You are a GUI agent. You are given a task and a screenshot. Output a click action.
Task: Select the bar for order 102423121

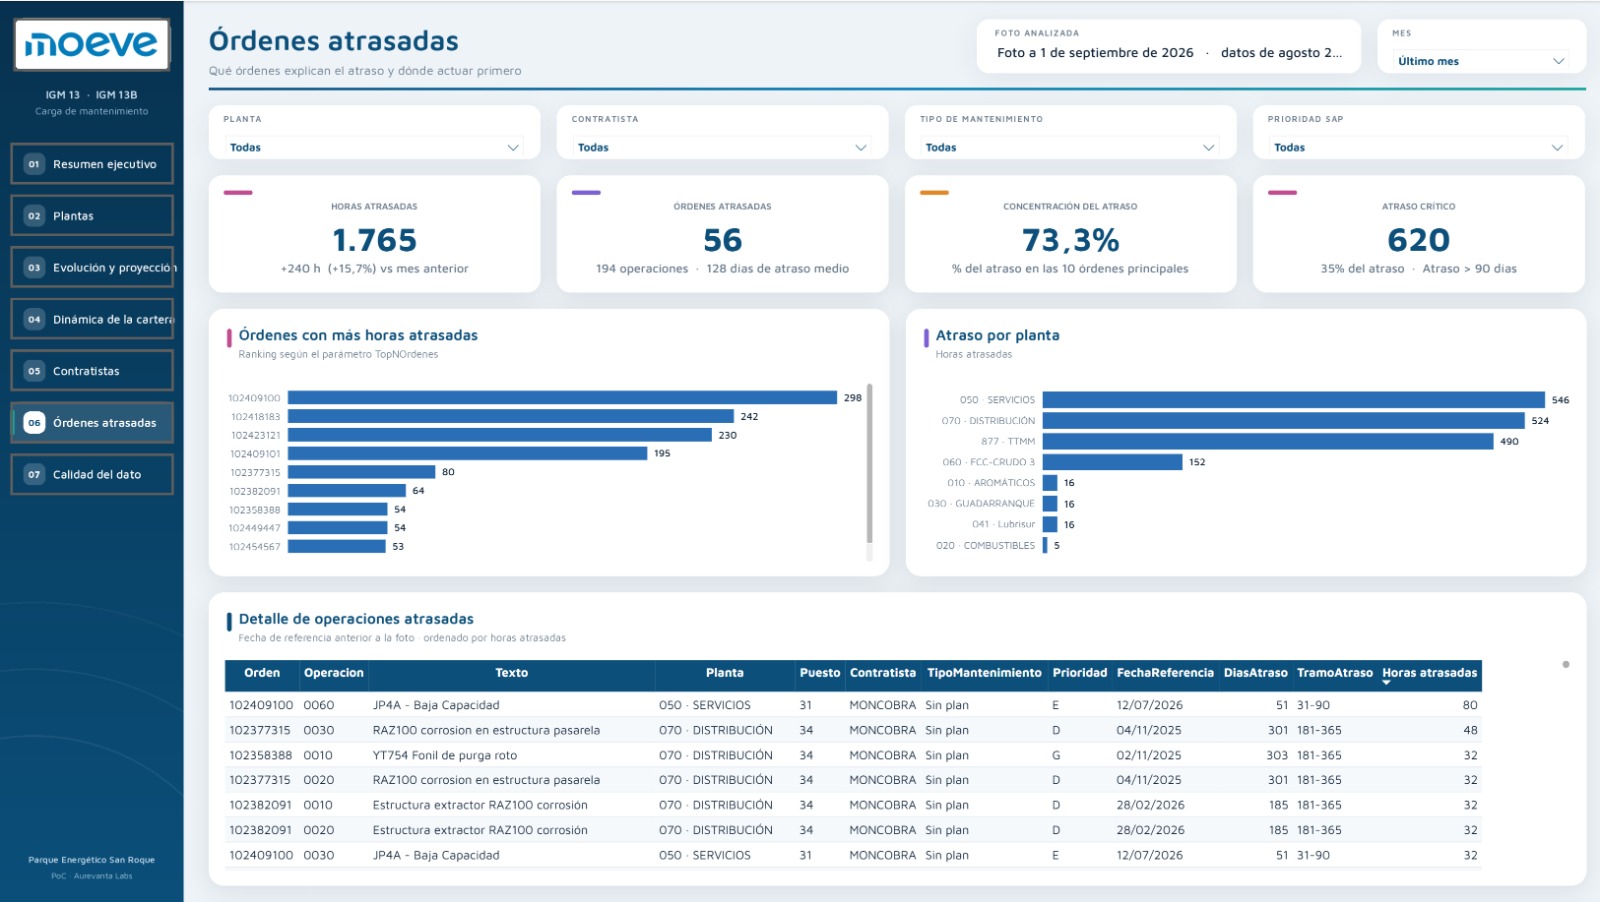tap(500, 435)
